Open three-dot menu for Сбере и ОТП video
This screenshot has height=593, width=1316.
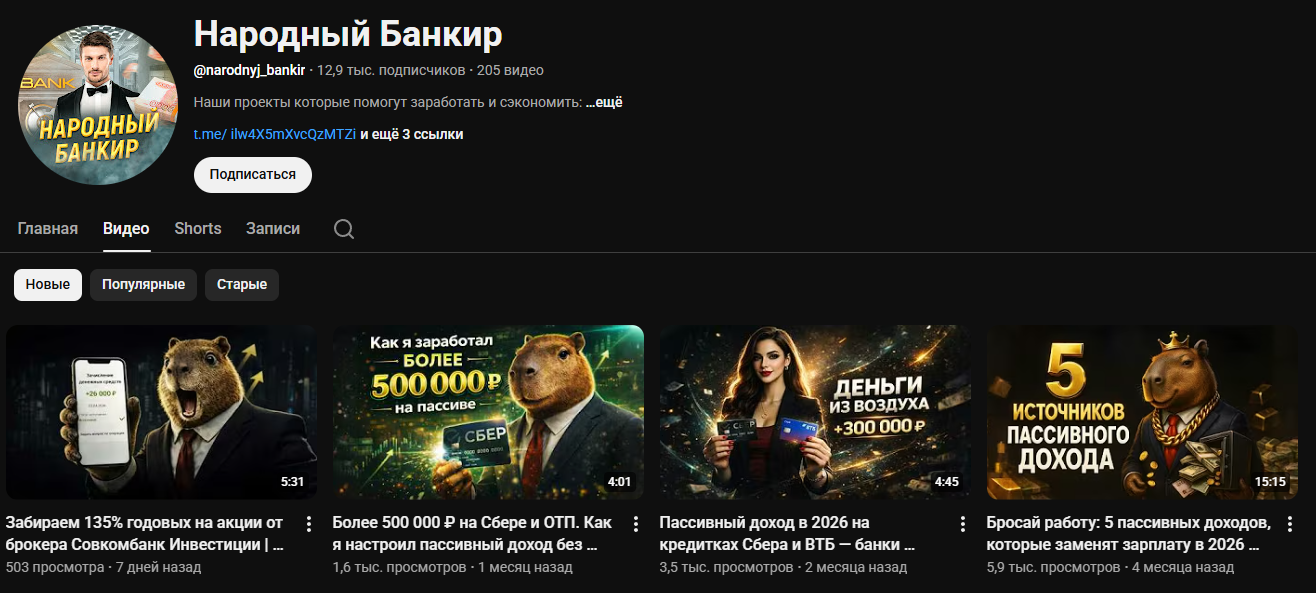click(x=635, y=524)
